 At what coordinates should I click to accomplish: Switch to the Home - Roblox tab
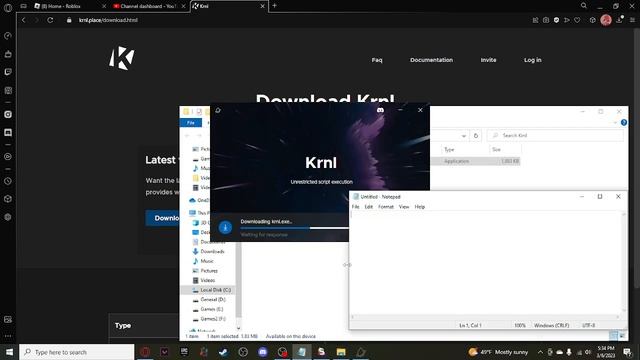pyautogui.click(x=65, y=6)
